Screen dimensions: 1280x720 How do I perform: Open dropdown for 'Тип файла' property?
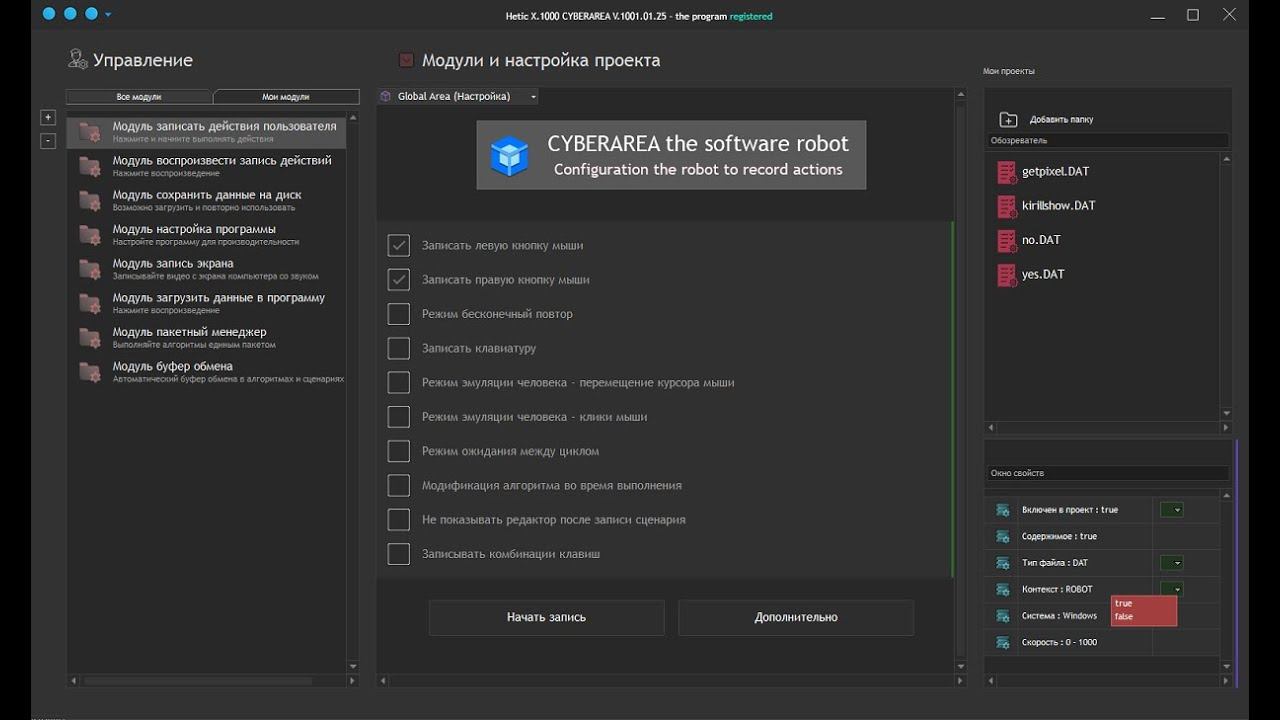click(x=1171, y=563)
